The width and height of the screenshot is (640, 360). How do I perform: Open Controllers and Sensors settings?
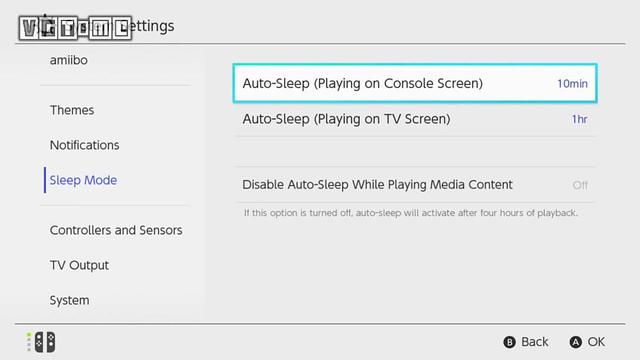pyautogui.click(x=116, y=230)
